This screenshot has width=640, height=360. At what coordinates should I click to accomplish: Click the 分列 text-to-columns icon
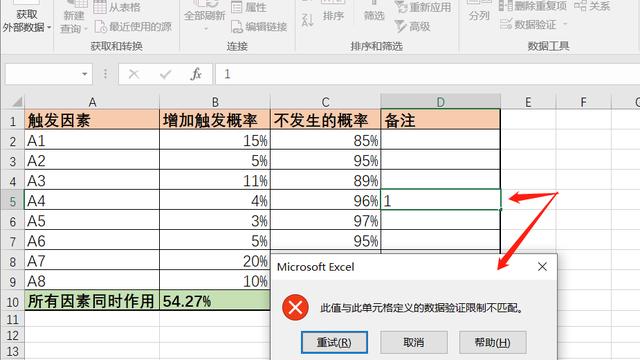(479, 12)
